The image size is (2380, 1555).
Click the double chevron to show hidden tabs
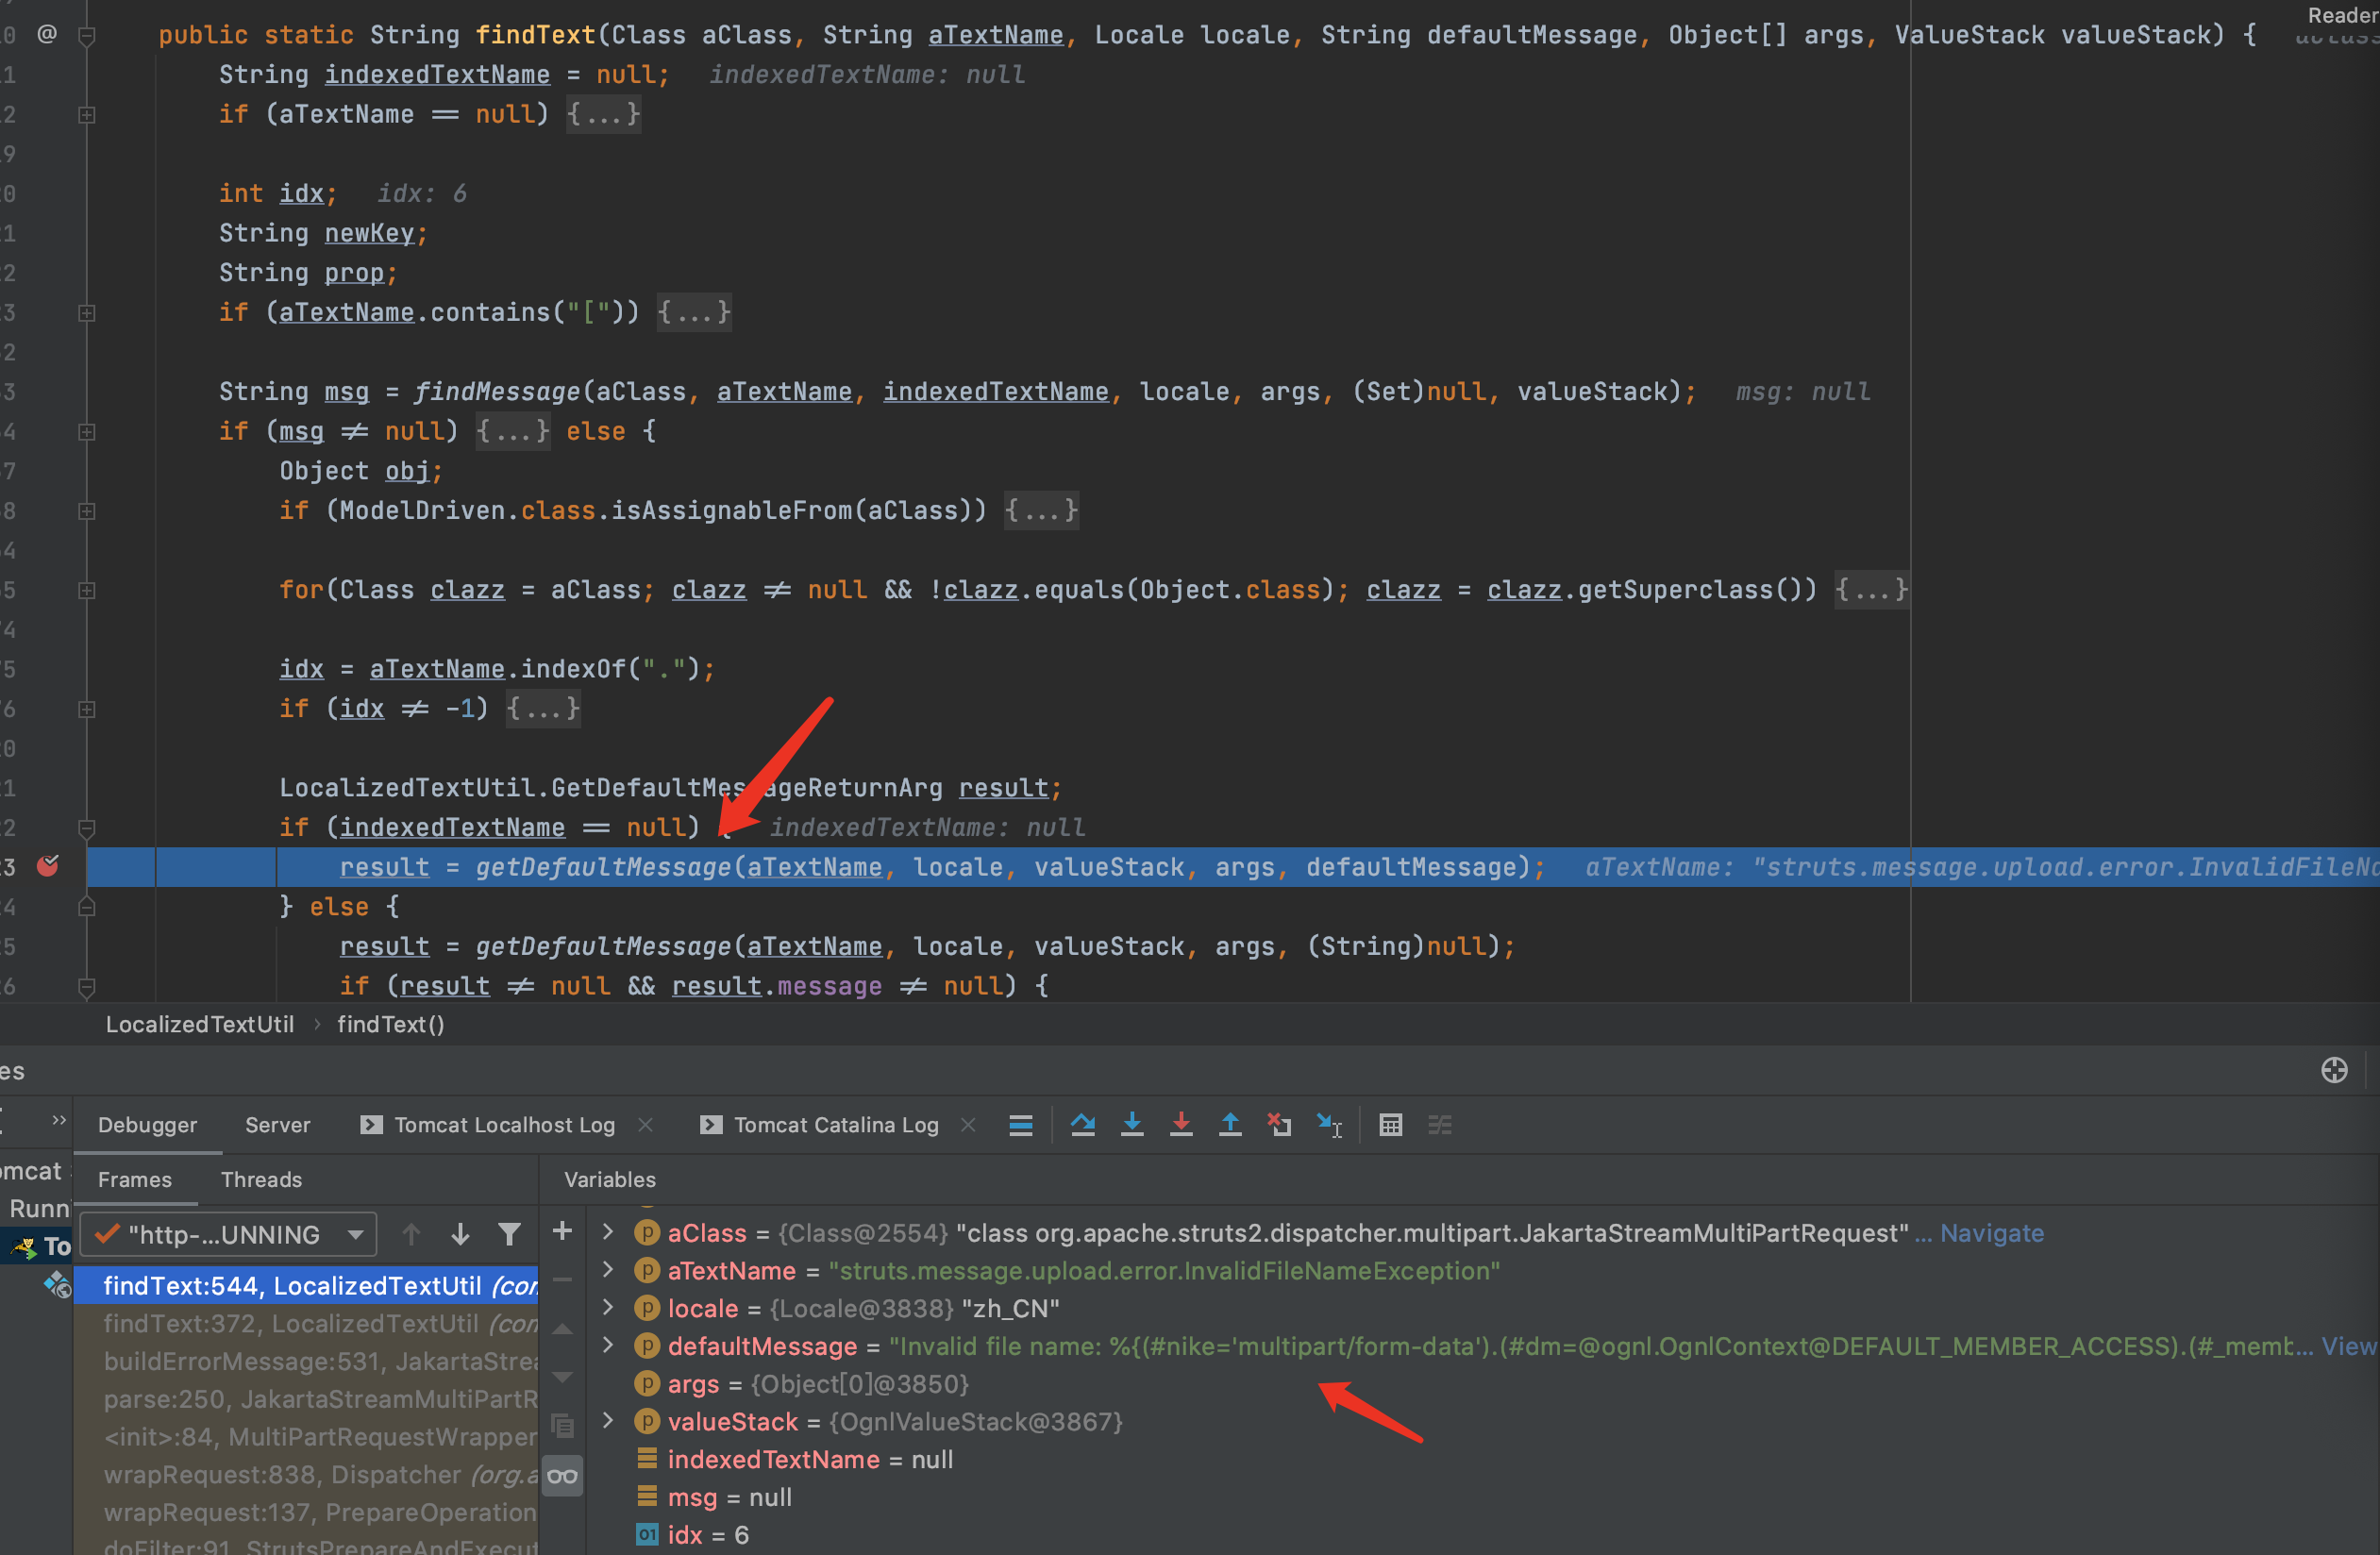[x=58, y=1121]
